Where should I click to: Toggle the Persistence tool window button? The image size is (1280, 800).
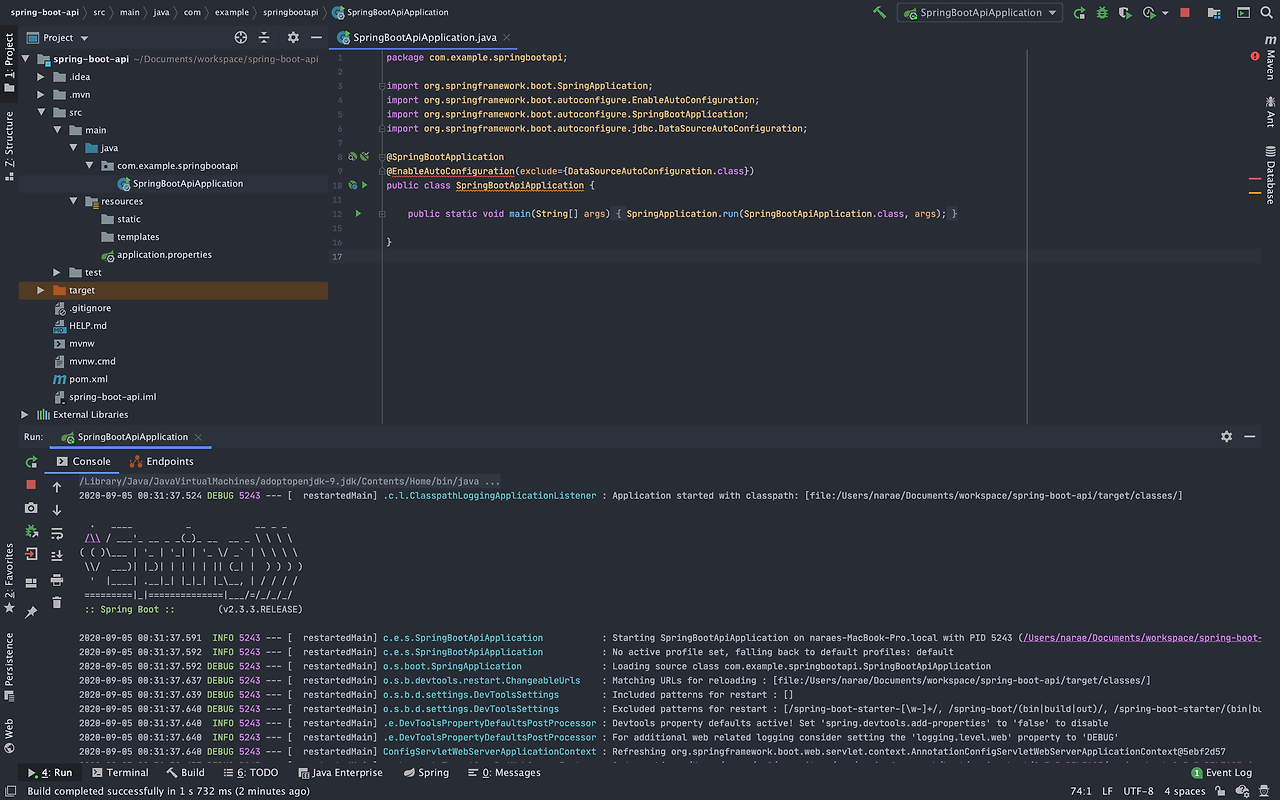[9, 666]
